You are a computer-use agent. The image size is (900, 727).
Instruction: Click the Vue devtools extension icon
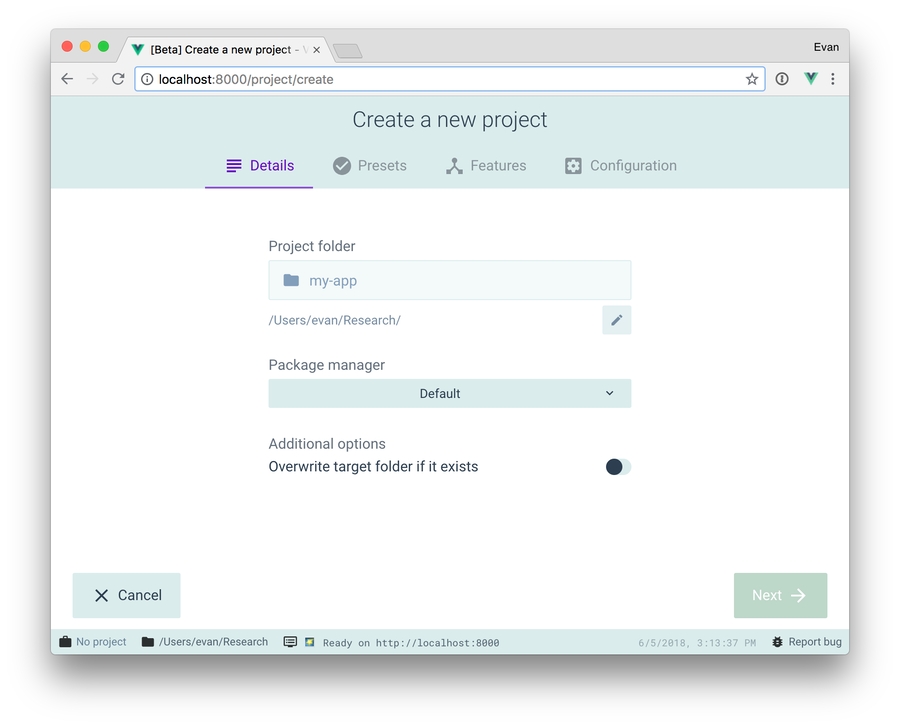click(x=810, y=79)
